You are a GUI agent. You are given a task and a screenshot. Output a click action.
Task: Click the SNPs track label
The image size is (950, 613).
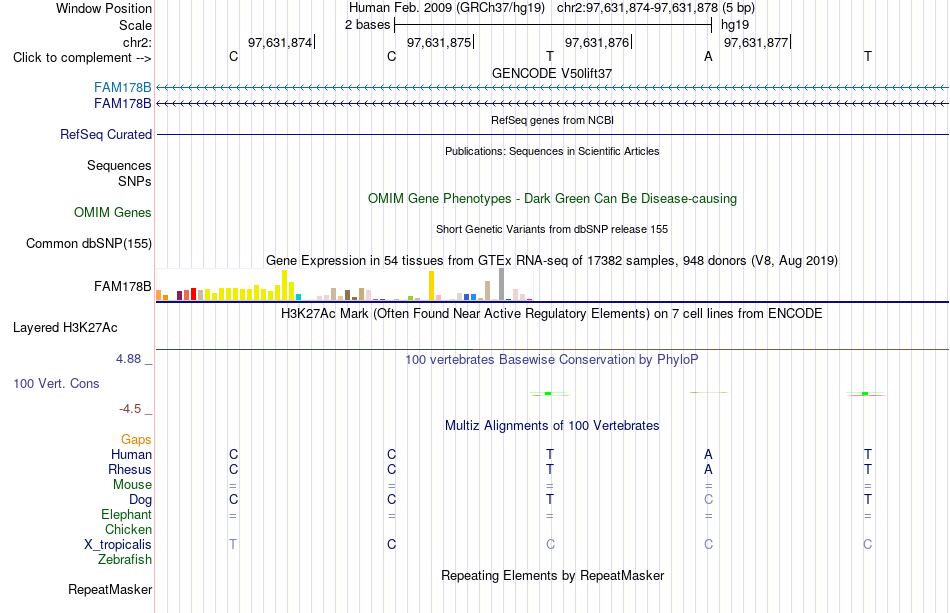pos(135,181)
